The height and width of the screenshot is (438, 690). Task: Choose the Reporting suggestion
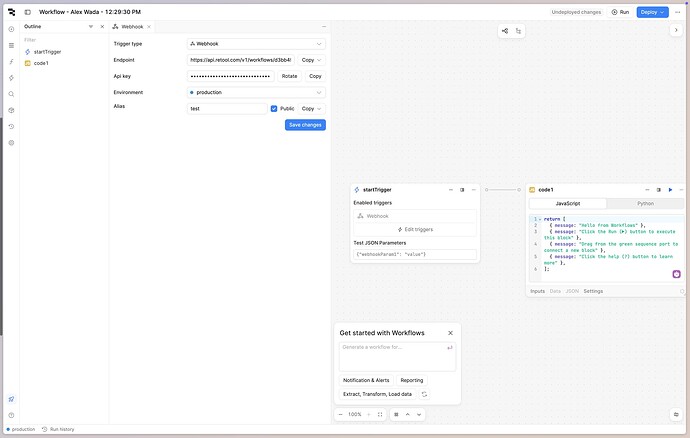click(412, 380)
